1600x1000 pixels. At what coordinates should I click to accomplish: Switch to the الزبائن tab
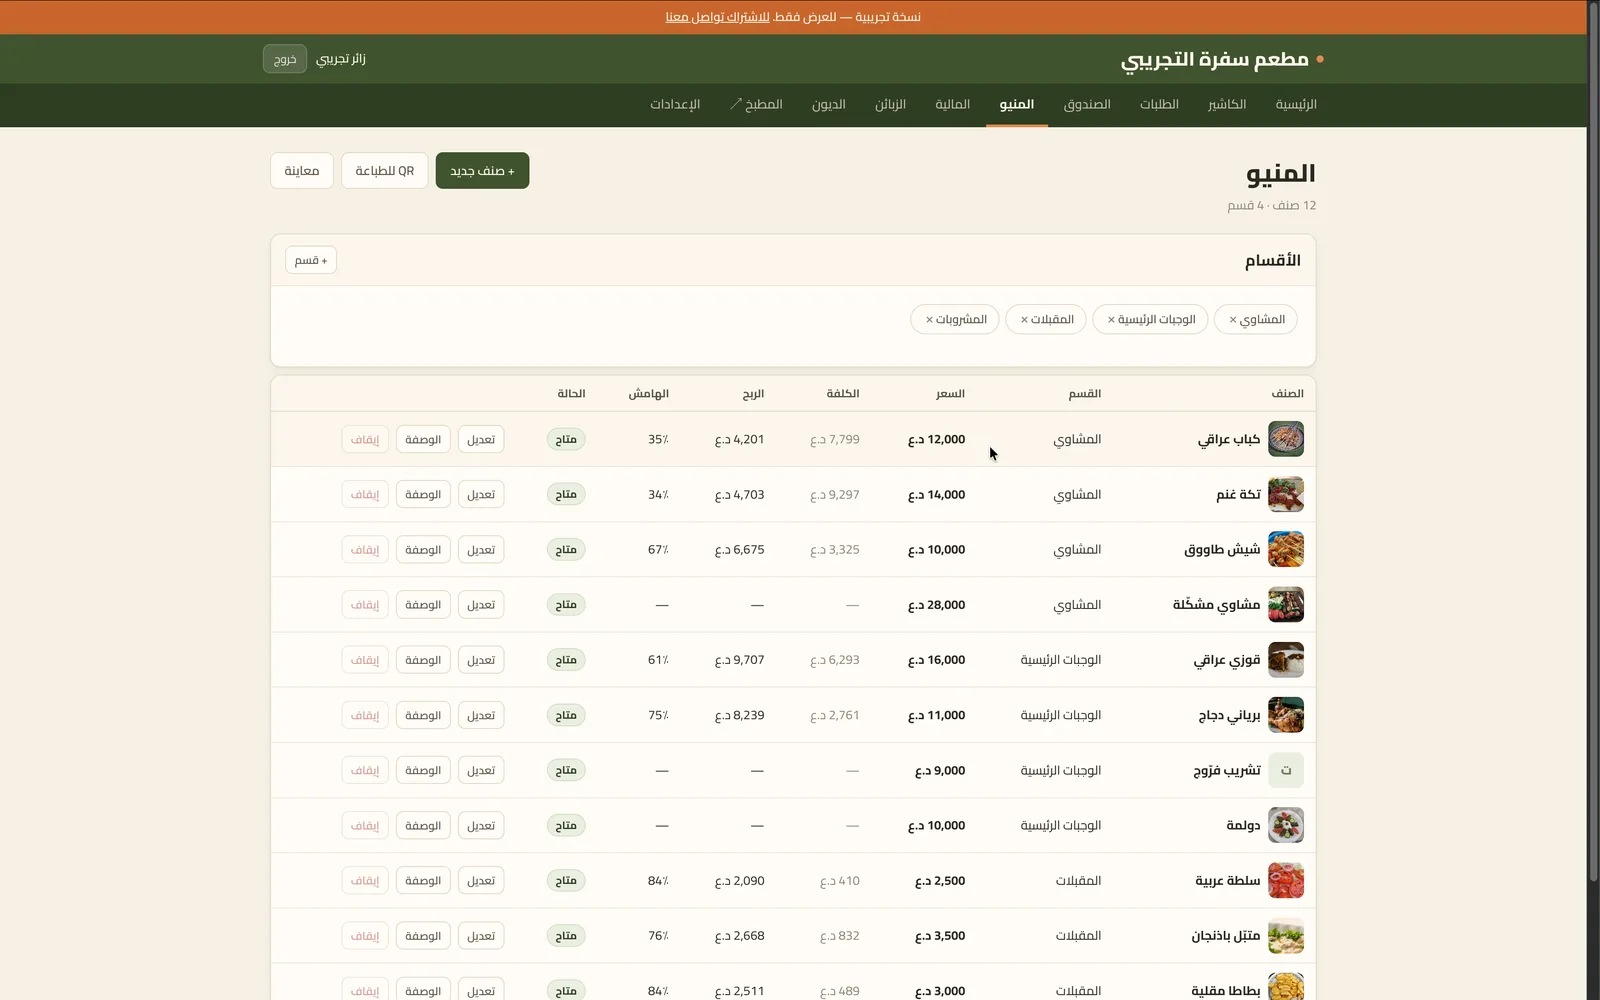pos(890,104)
